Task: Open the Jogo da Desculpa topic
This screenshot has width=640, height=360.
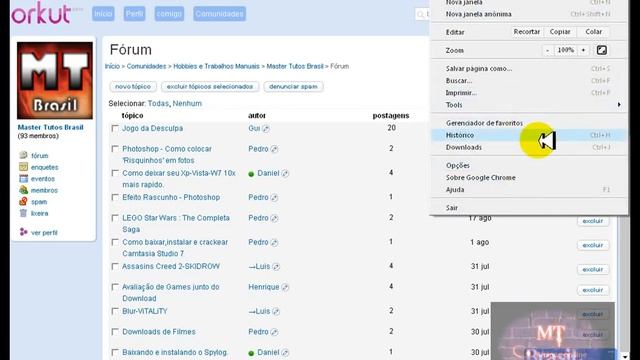Action: (153, 128)
